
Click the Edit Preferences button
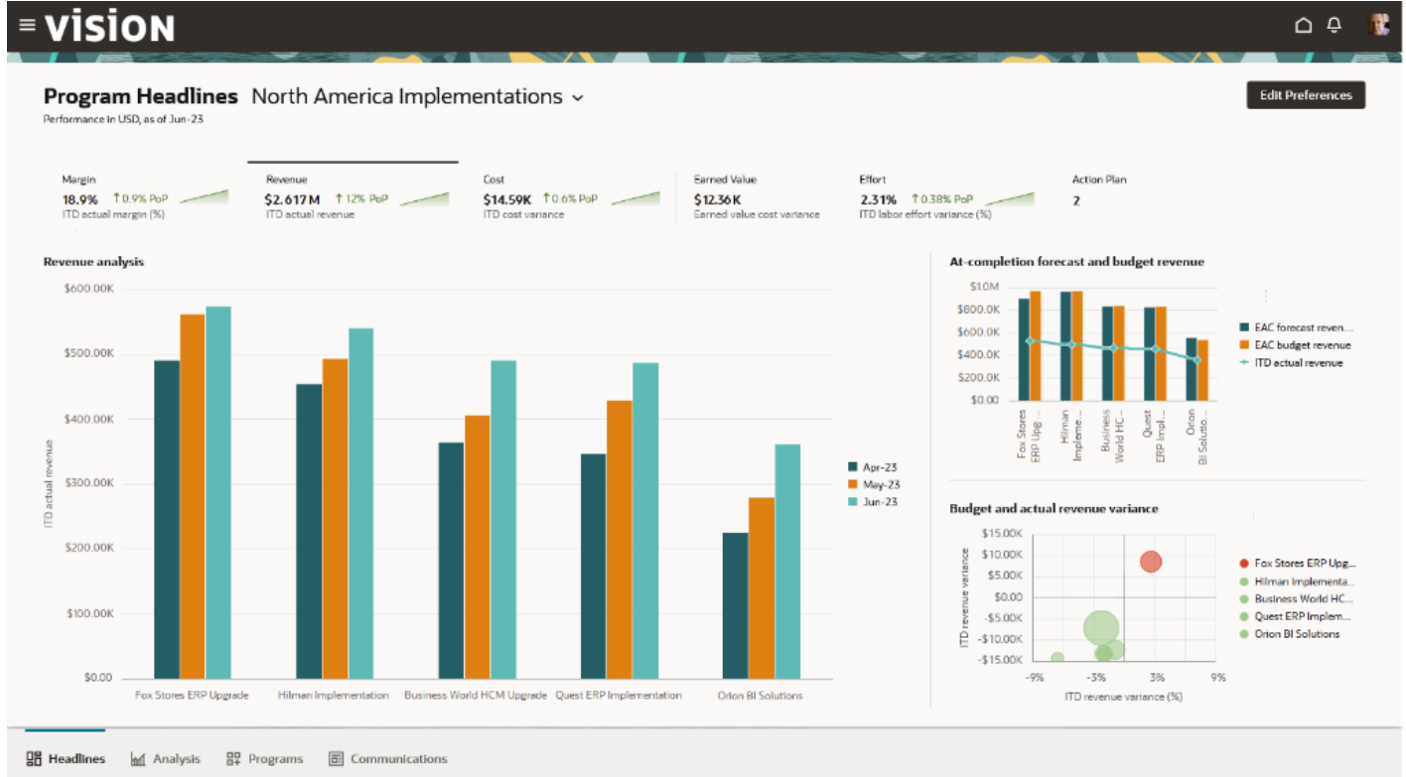coord(1305,95)
